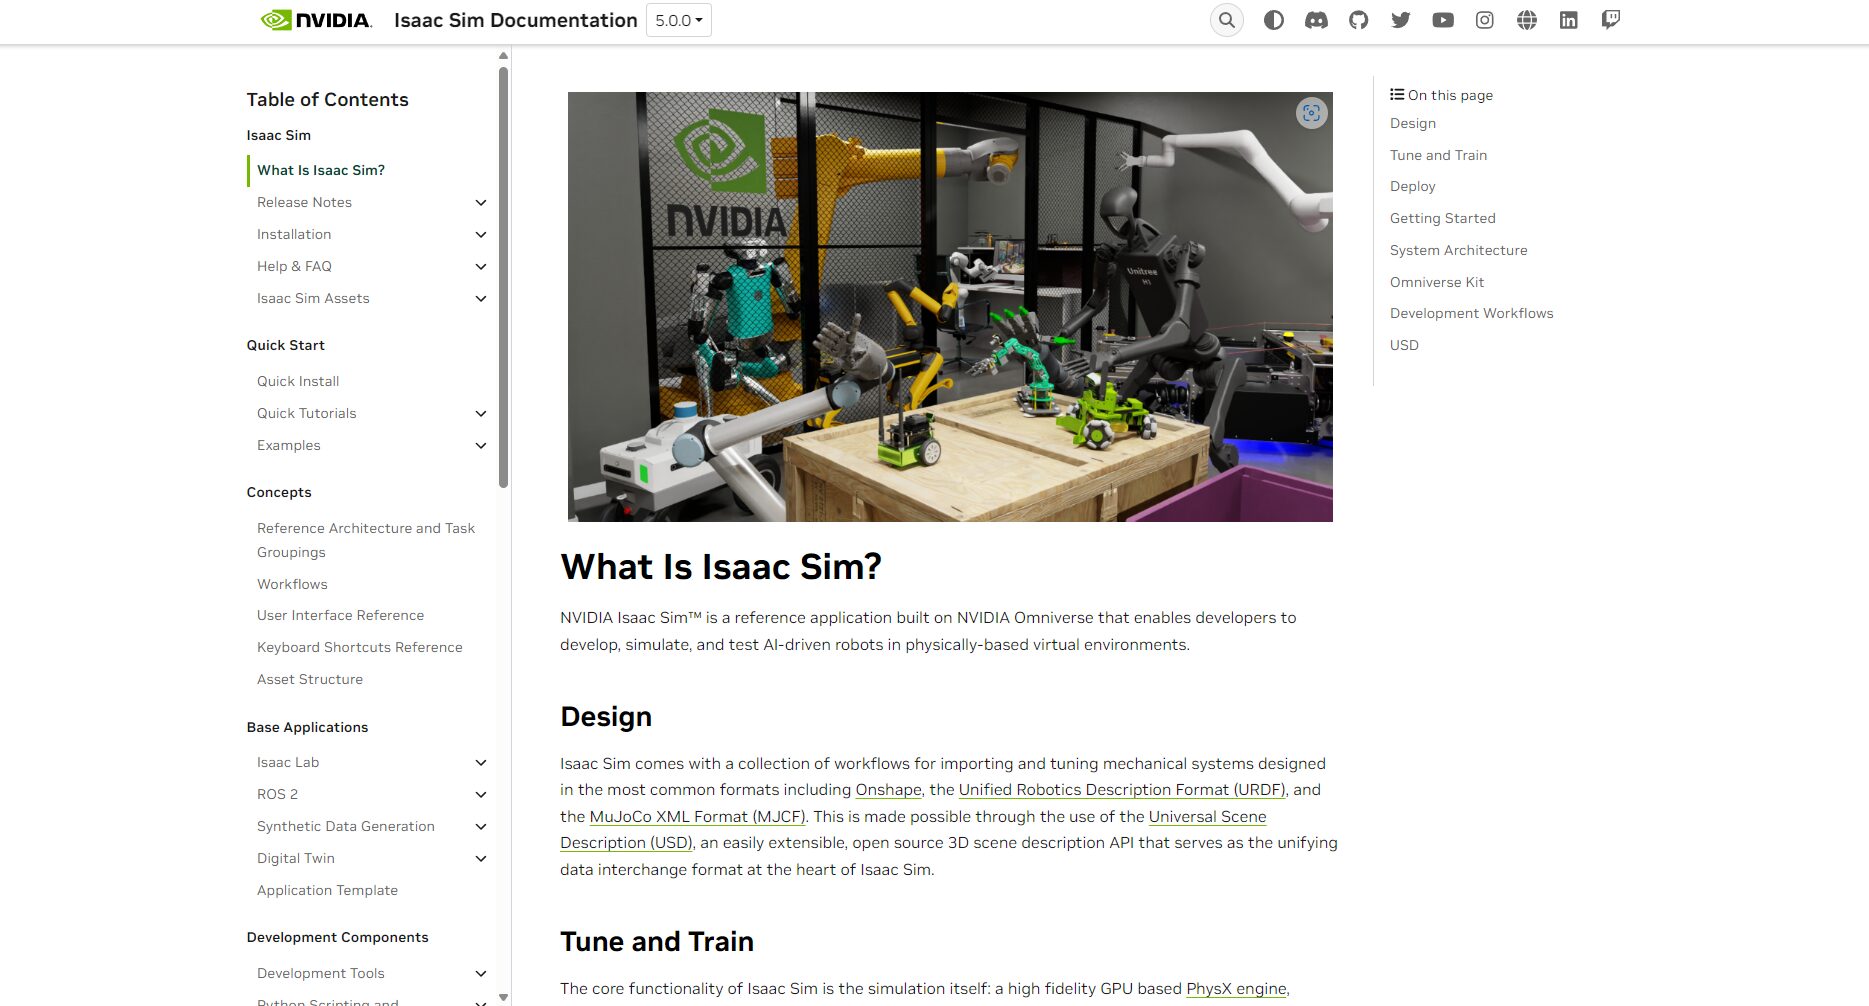Click the Instagram icon
The width and height of the screenshot is (1869, 1006).
(x=1484, y=20)
